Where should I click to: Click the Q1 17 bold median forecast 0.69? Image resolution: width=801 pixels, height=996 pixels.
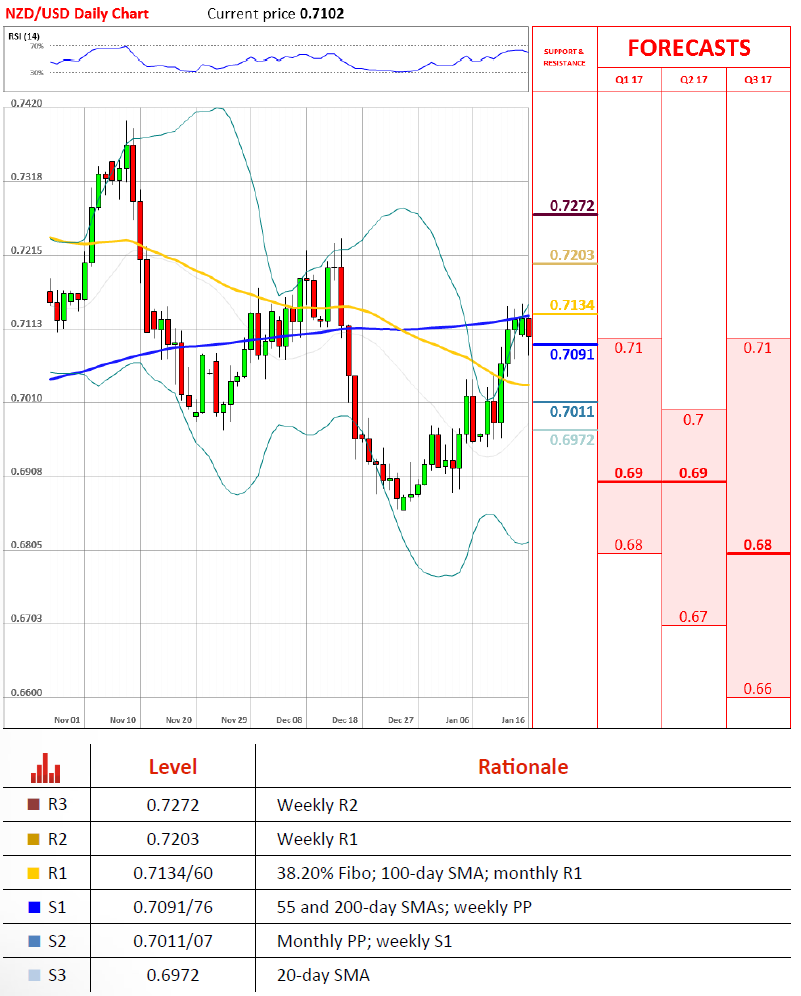point(628,473)
